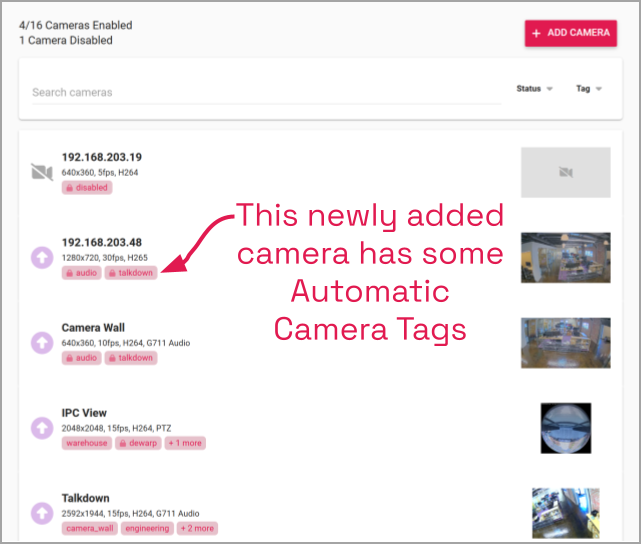Expand '+ 1 more' tags on IPC View
Screen dimensions: 641x544
click(185, 443)
